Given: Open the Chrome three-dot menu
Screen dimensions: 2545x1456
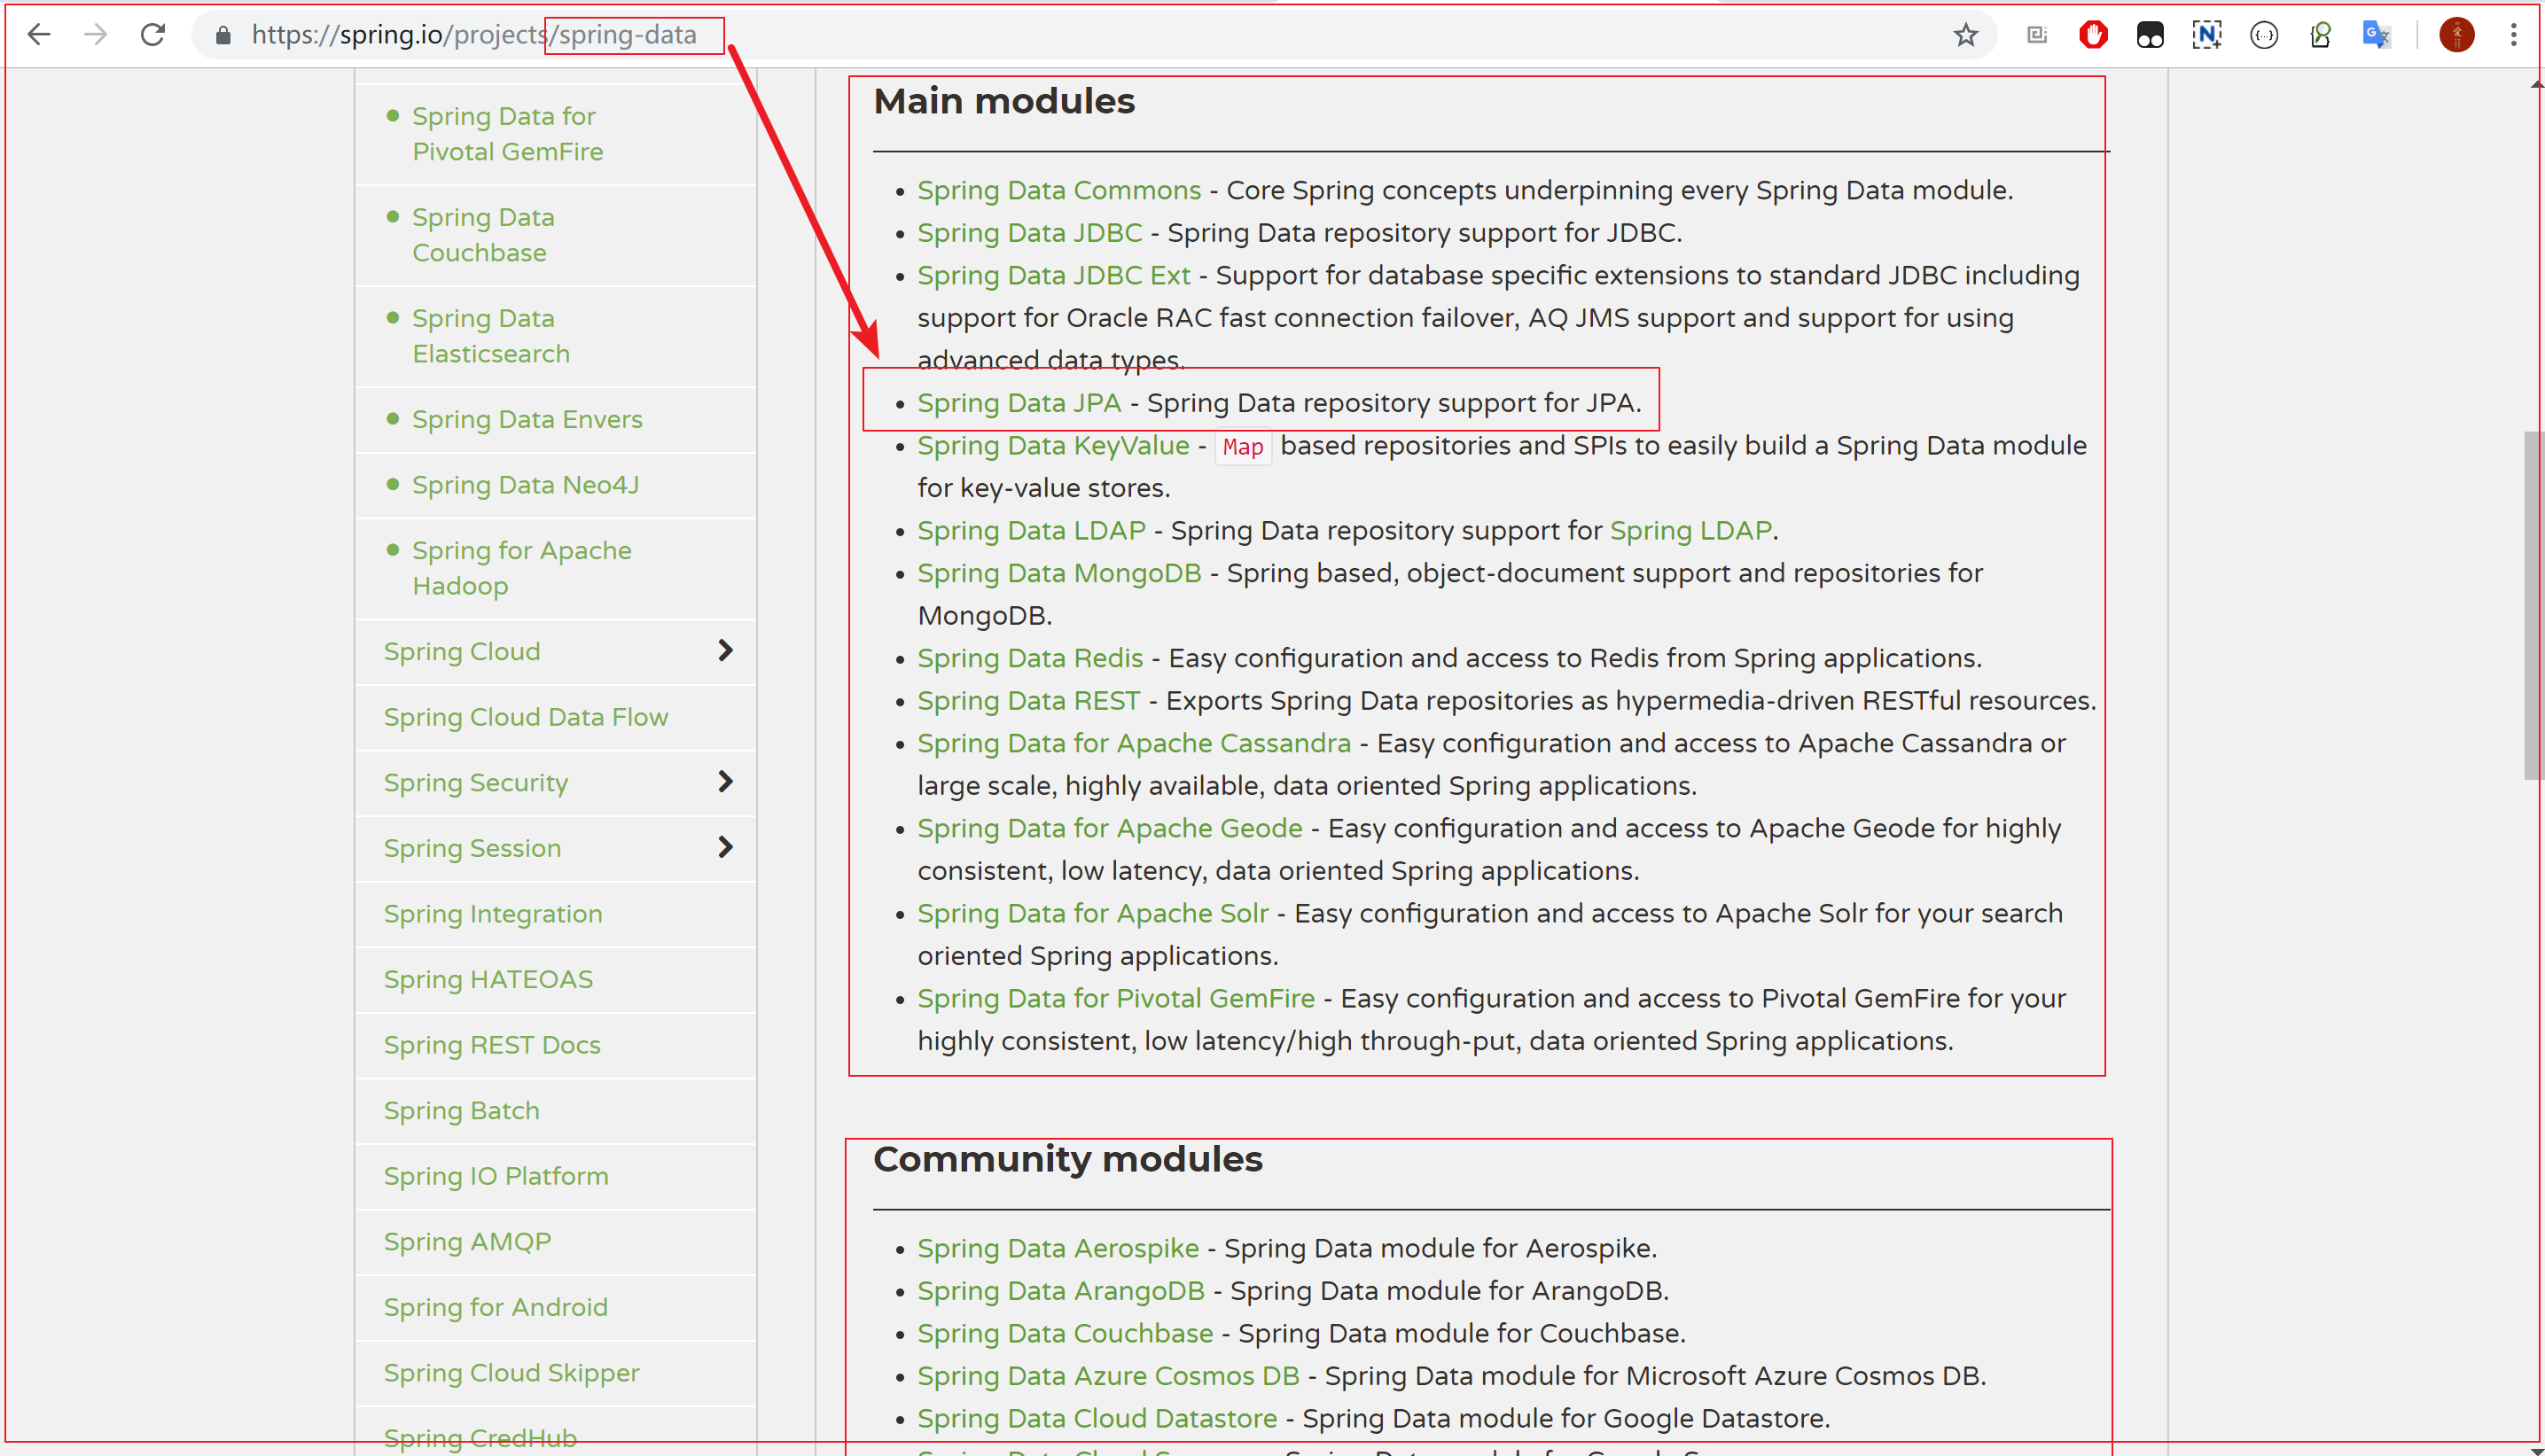Looking at the screenshot, I should (2514, 35).
